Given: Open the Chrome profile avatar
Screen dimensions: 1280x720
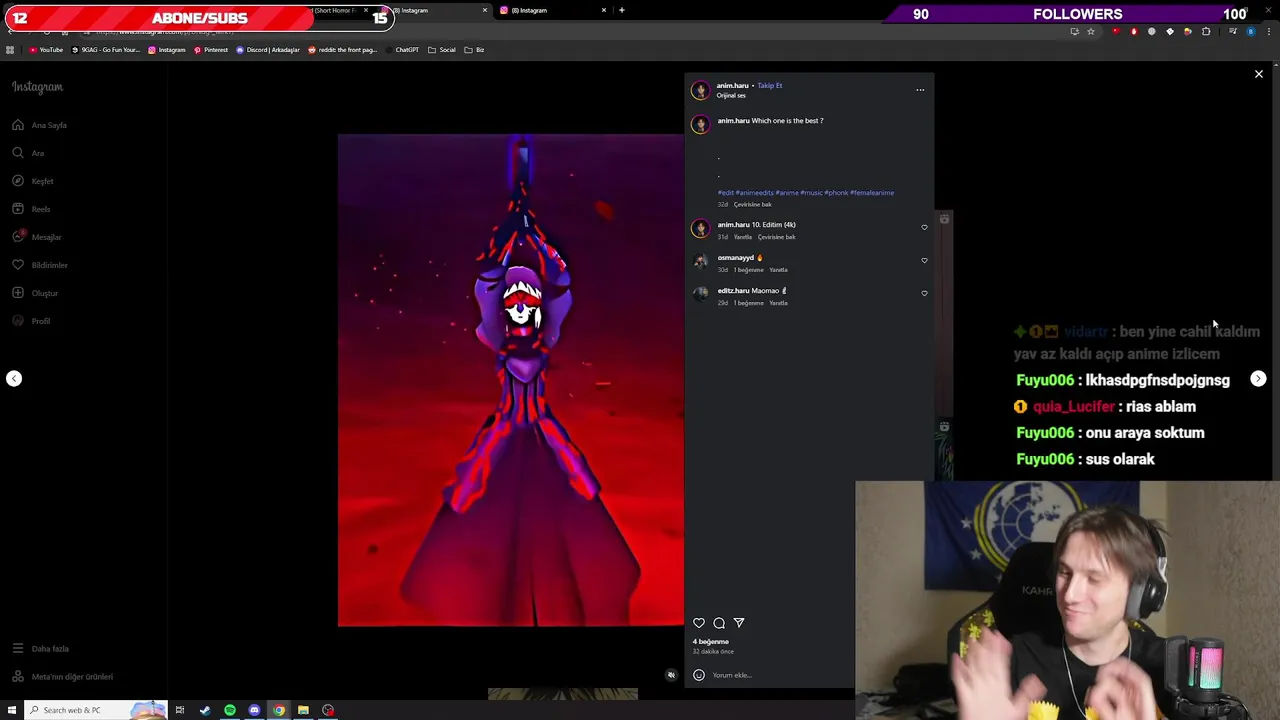Looking at the screenshot, I should point(1251,32).
